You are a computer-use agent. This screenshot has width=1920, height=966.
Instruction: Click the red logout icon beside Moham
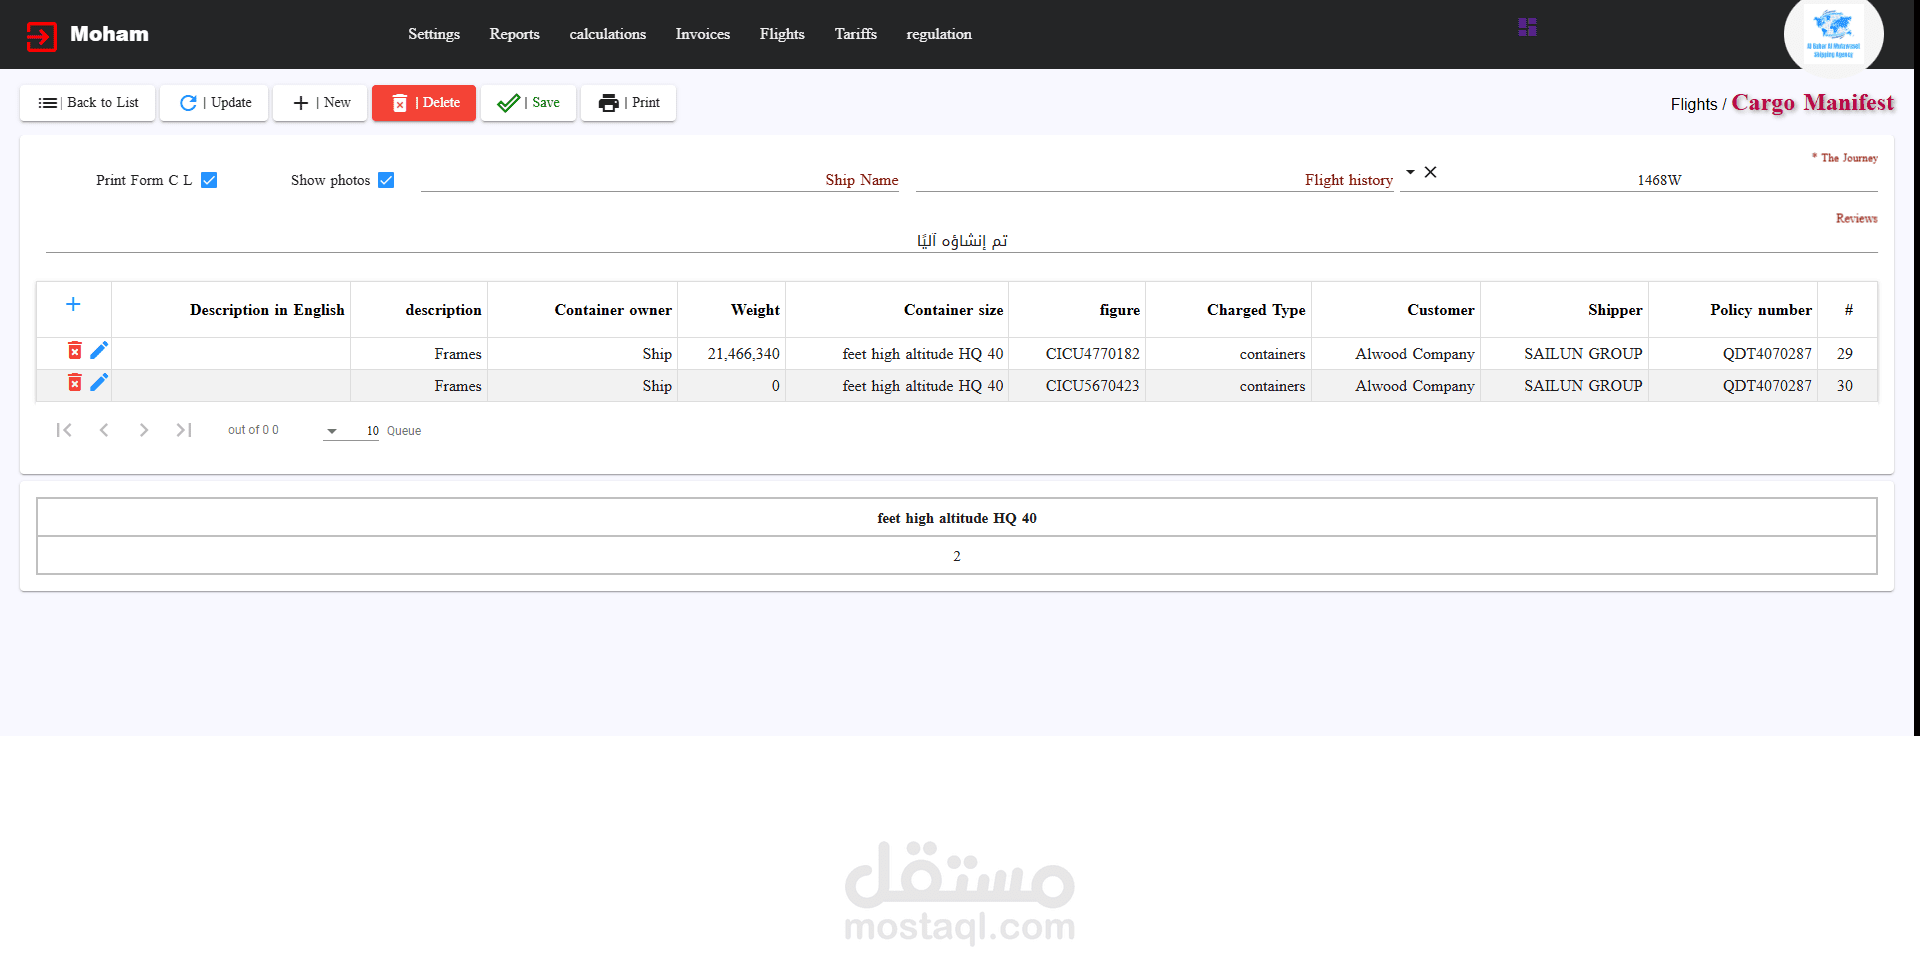(42, 36)
